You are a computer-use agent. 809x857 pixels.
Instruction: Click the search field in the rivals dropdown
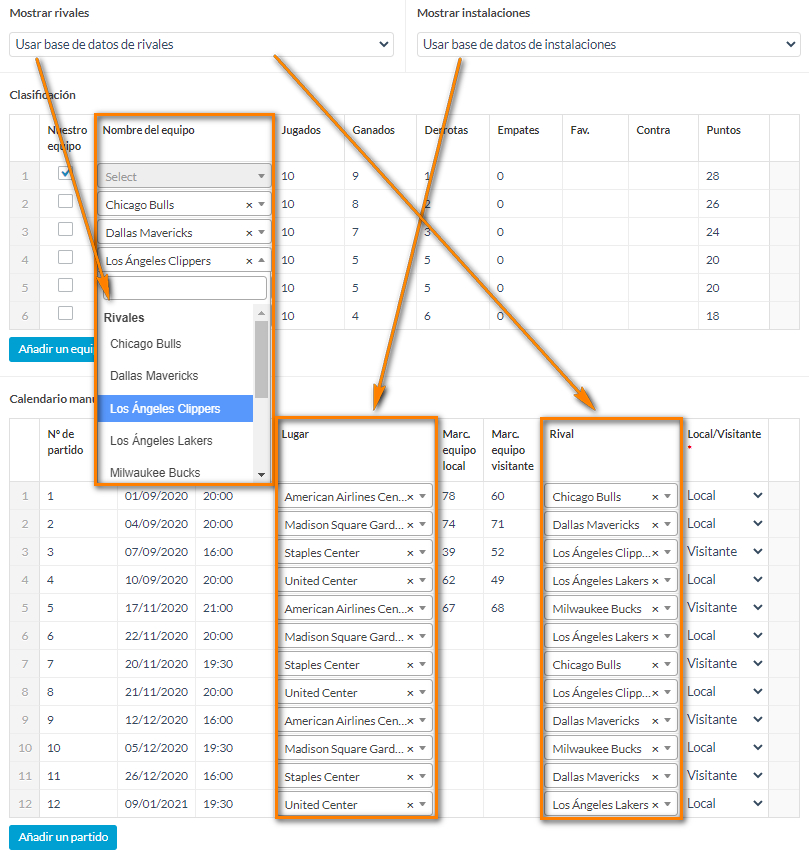click(184, 288)
